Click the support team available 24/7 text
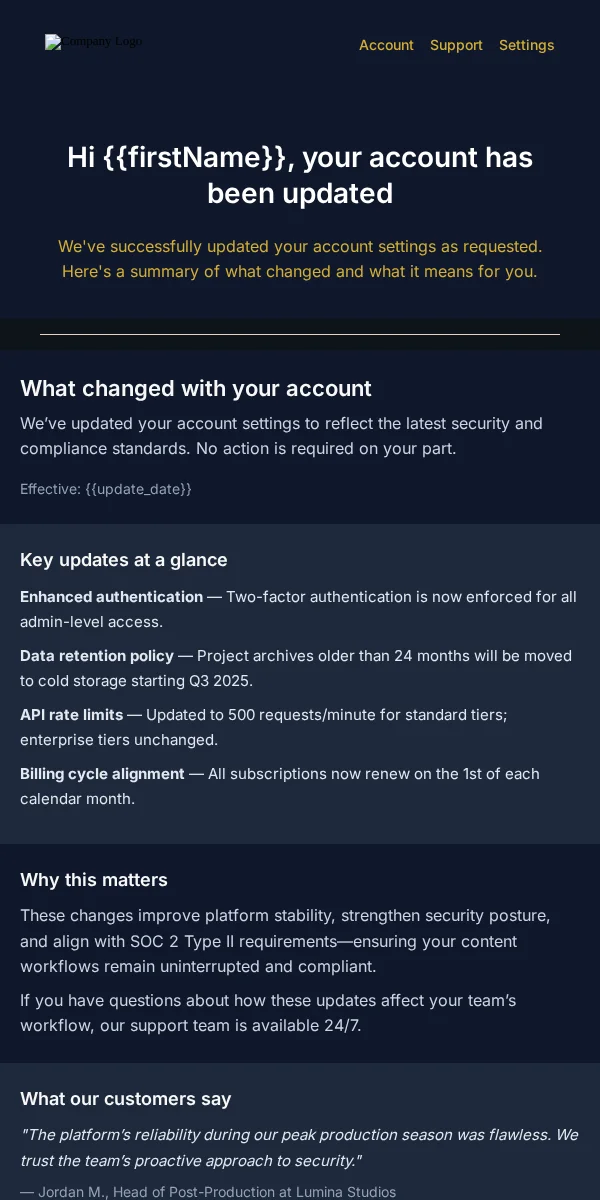 [x=268, y=1013]
